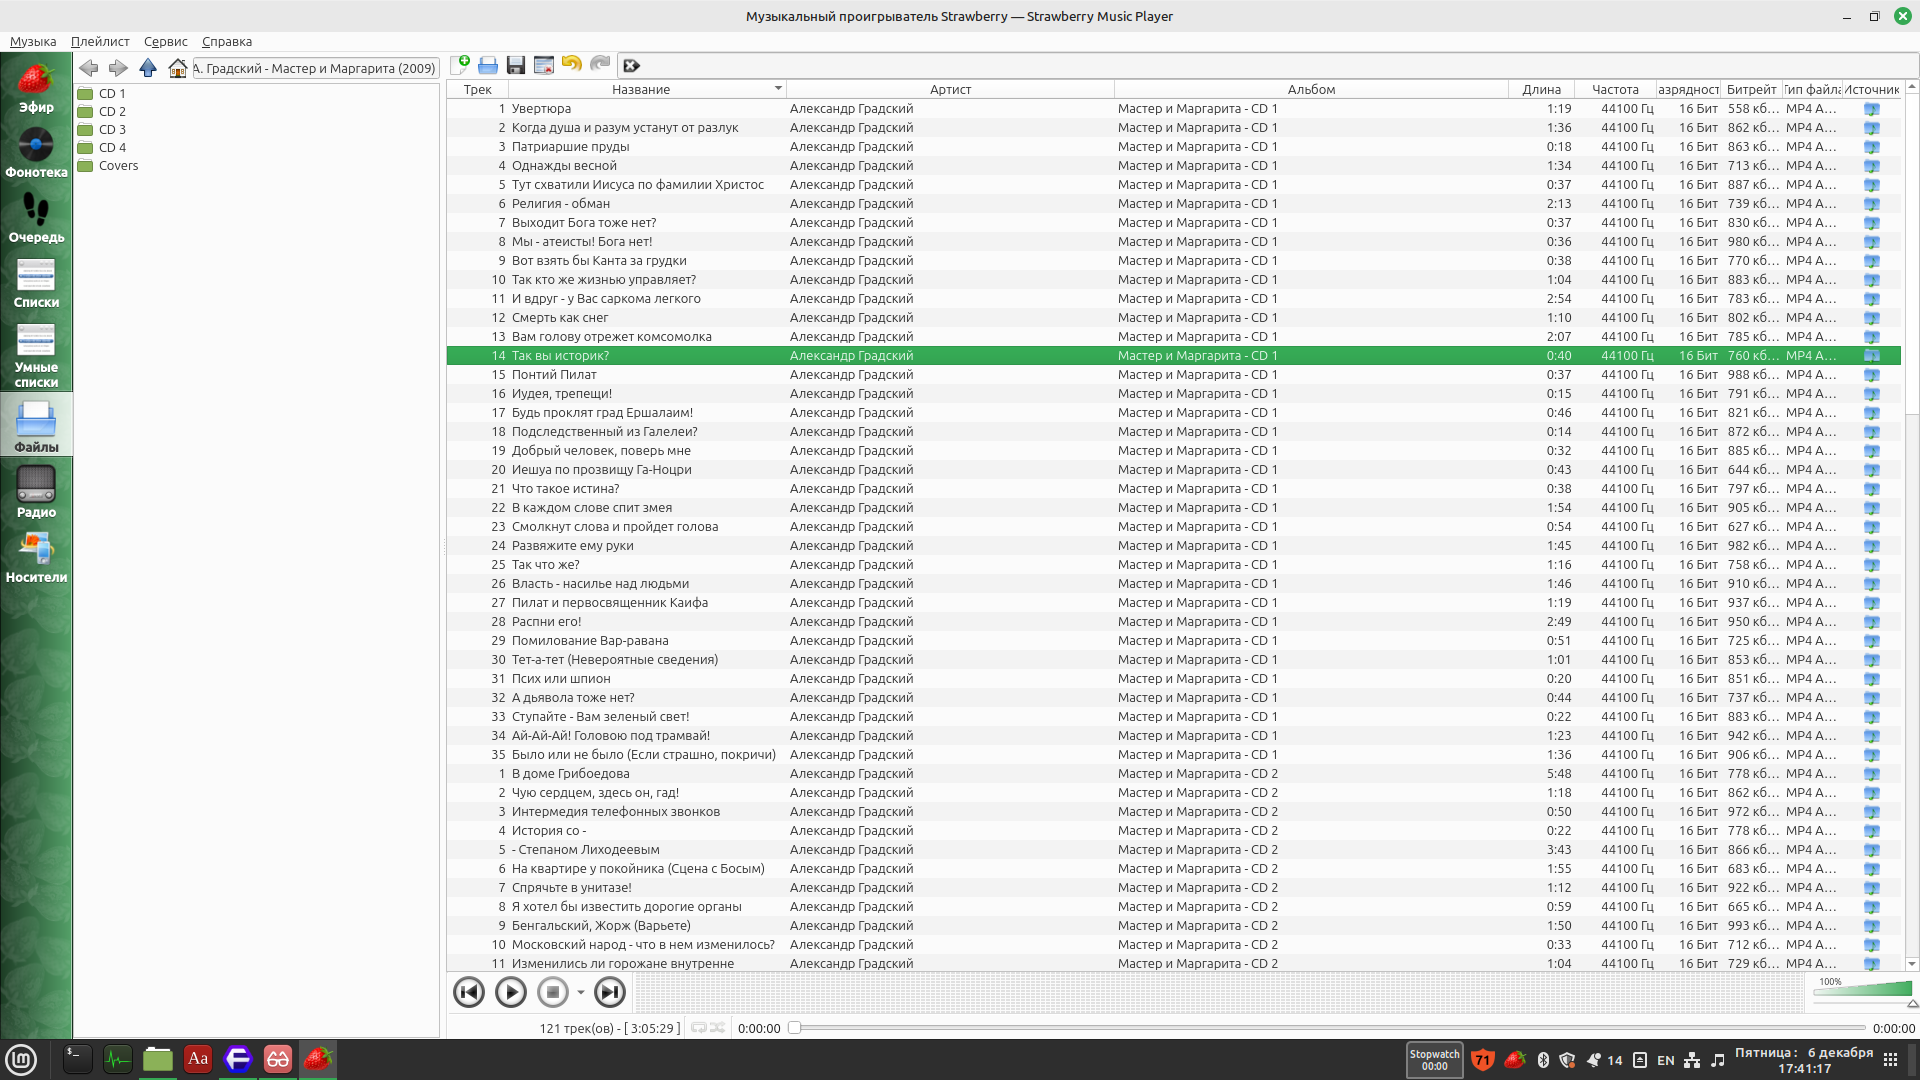
Task: Open the Фонотека sidebar panel
Action: coord(36,153)
